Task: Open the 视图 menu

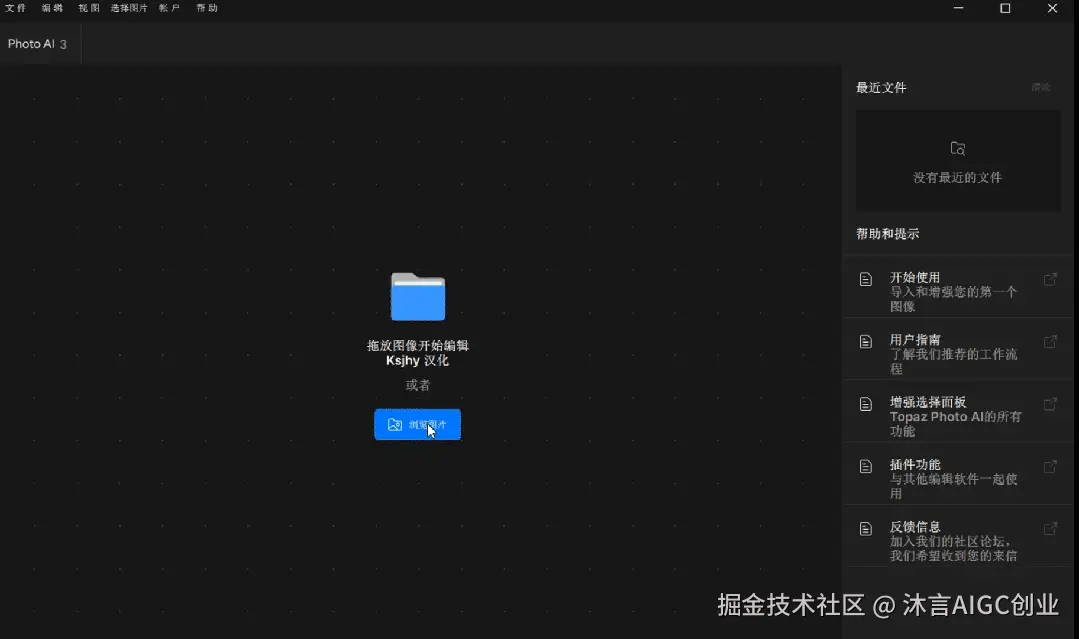Action: [x=89, y=8]
